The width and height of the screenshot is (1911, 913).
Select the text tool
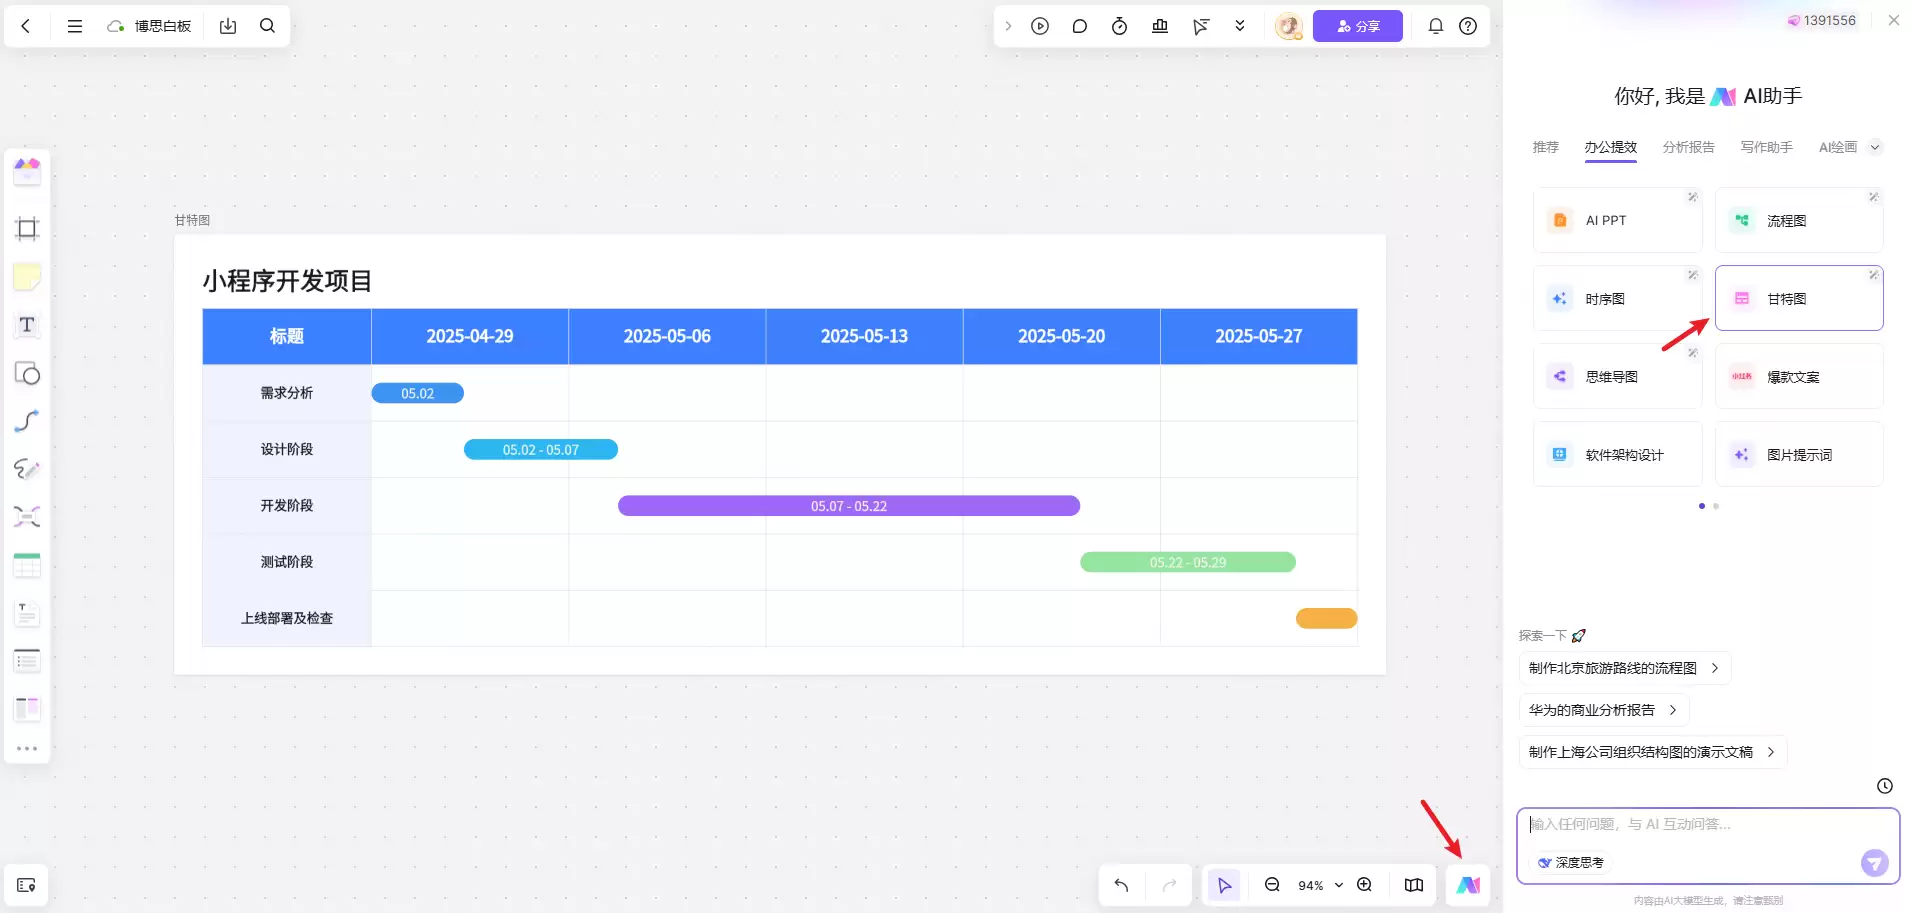click(x=27, y=325)
